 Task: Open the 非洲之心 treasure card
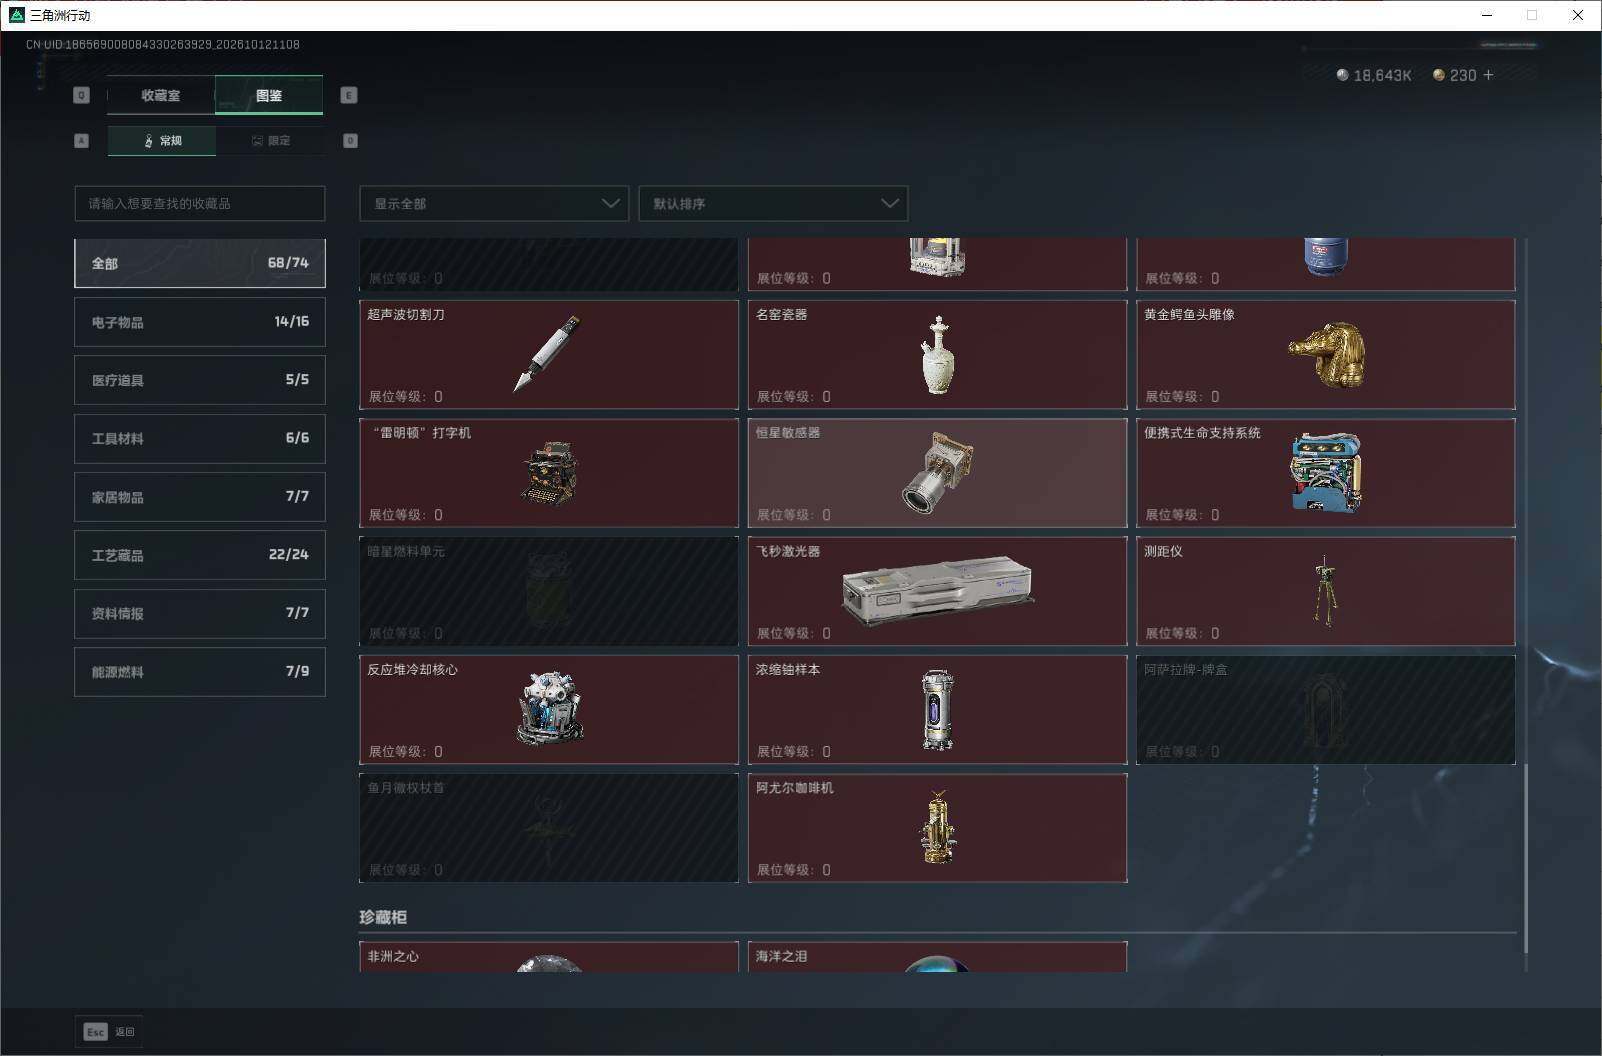549,957
